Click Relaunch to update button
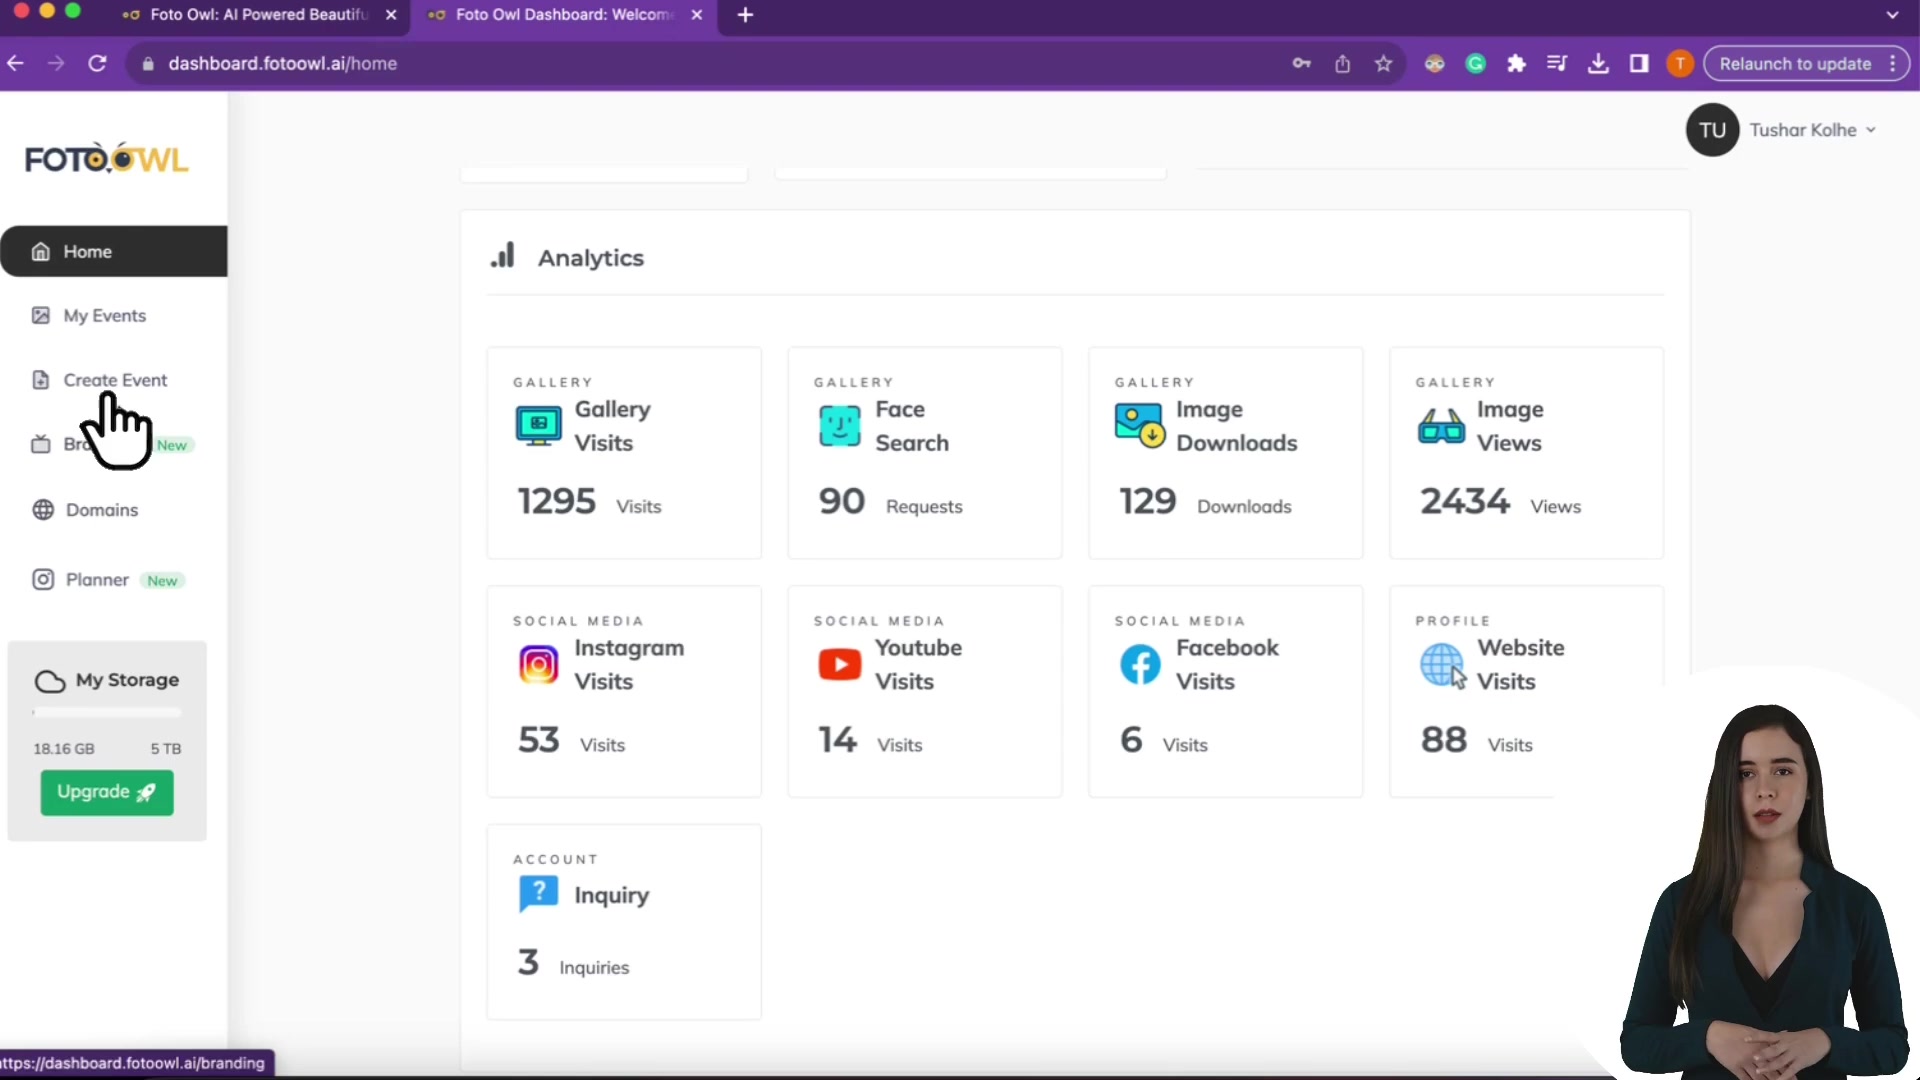 [1794, 64]
